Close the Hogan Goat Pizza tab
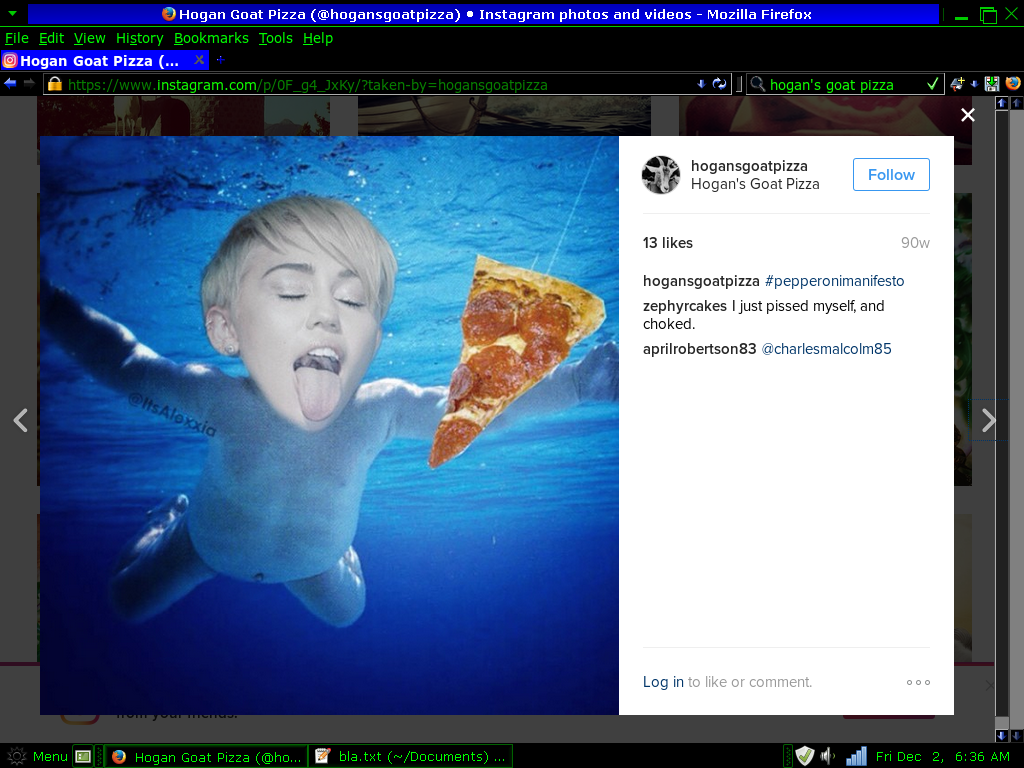This screenshot has height=768, width=1024. click(199, 60)
